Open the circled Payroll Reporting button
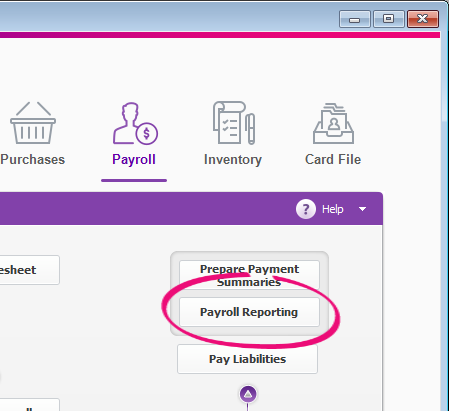The image size is (449, 411). point(249,312)
